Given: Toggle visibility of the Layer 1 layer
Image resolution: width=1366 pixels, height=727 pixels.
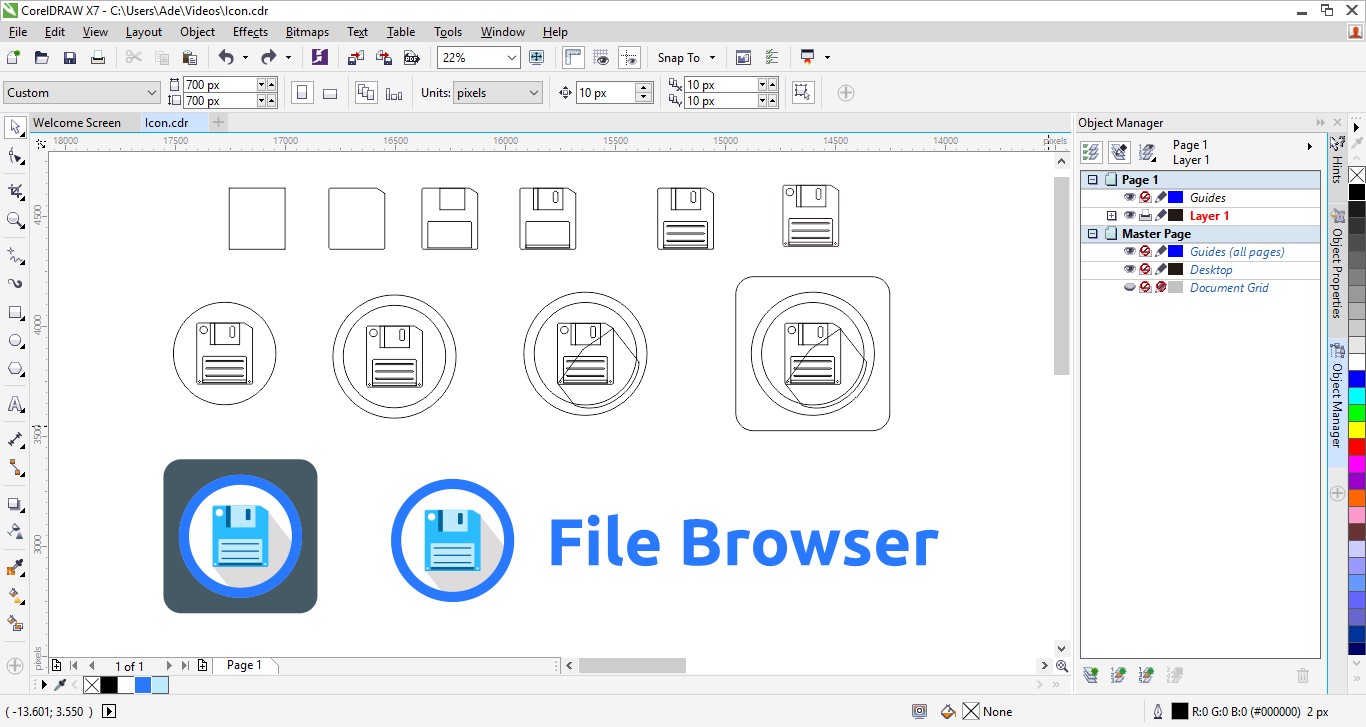Looking at the screenshot, I should (1130, 216).
